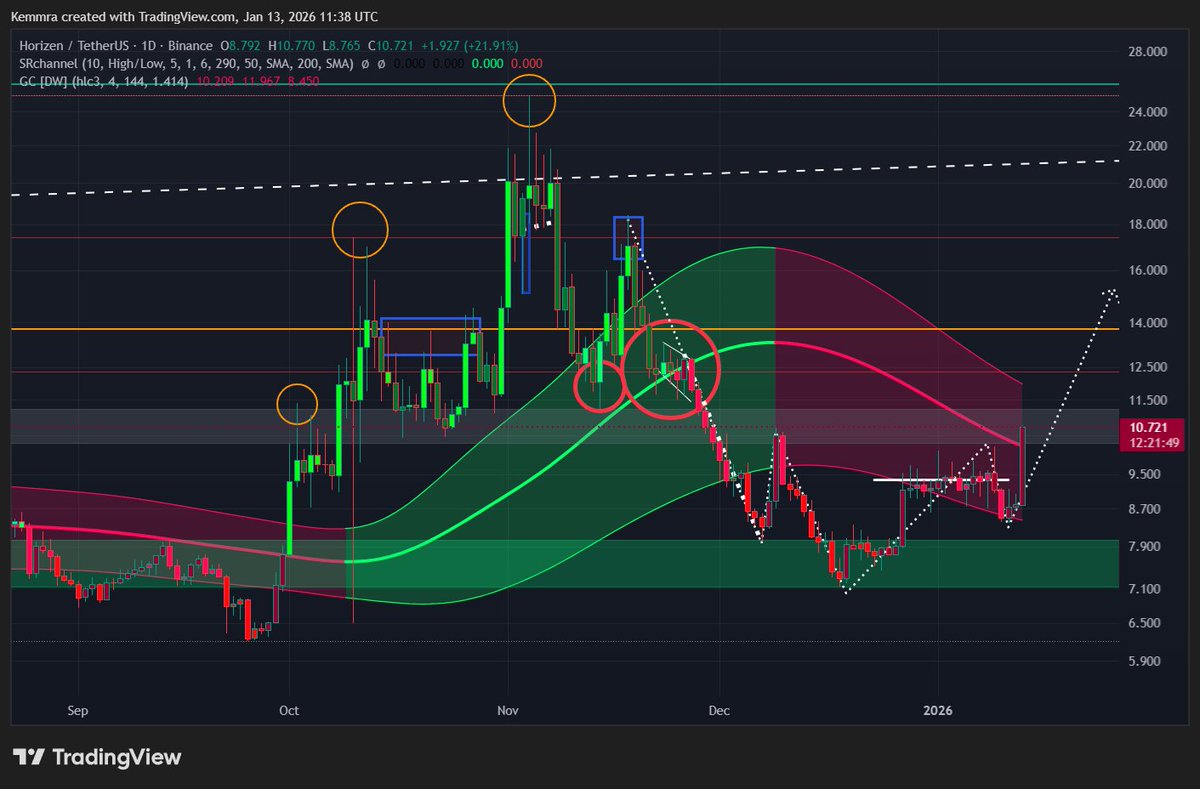Click the GC value 10.209
This screenshot has width=1200, height=789.
[217, 82]
